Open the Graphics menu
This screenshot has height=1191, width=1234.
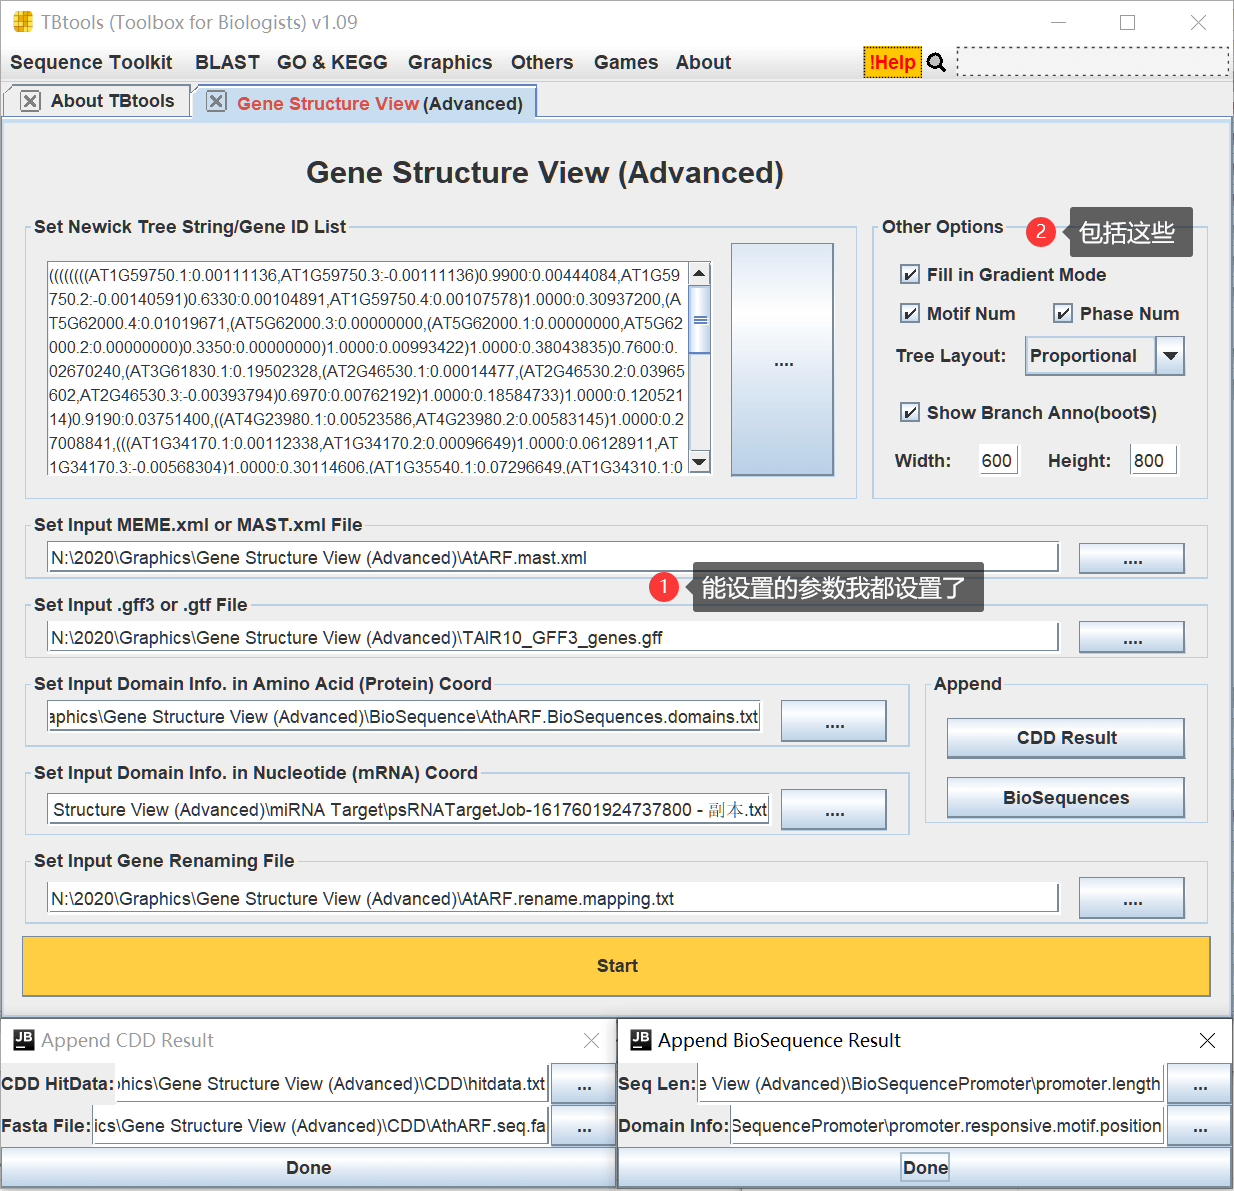pyautogui.click(x=450, y=62)
